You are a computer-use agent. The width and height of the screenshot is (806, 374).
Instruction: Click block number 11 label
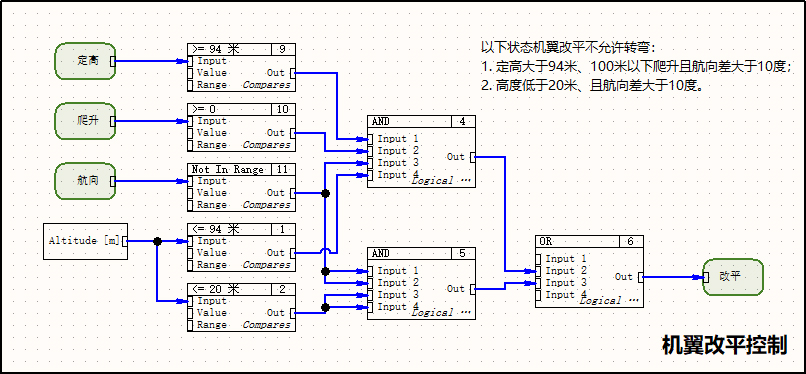[x=282, y=170]
